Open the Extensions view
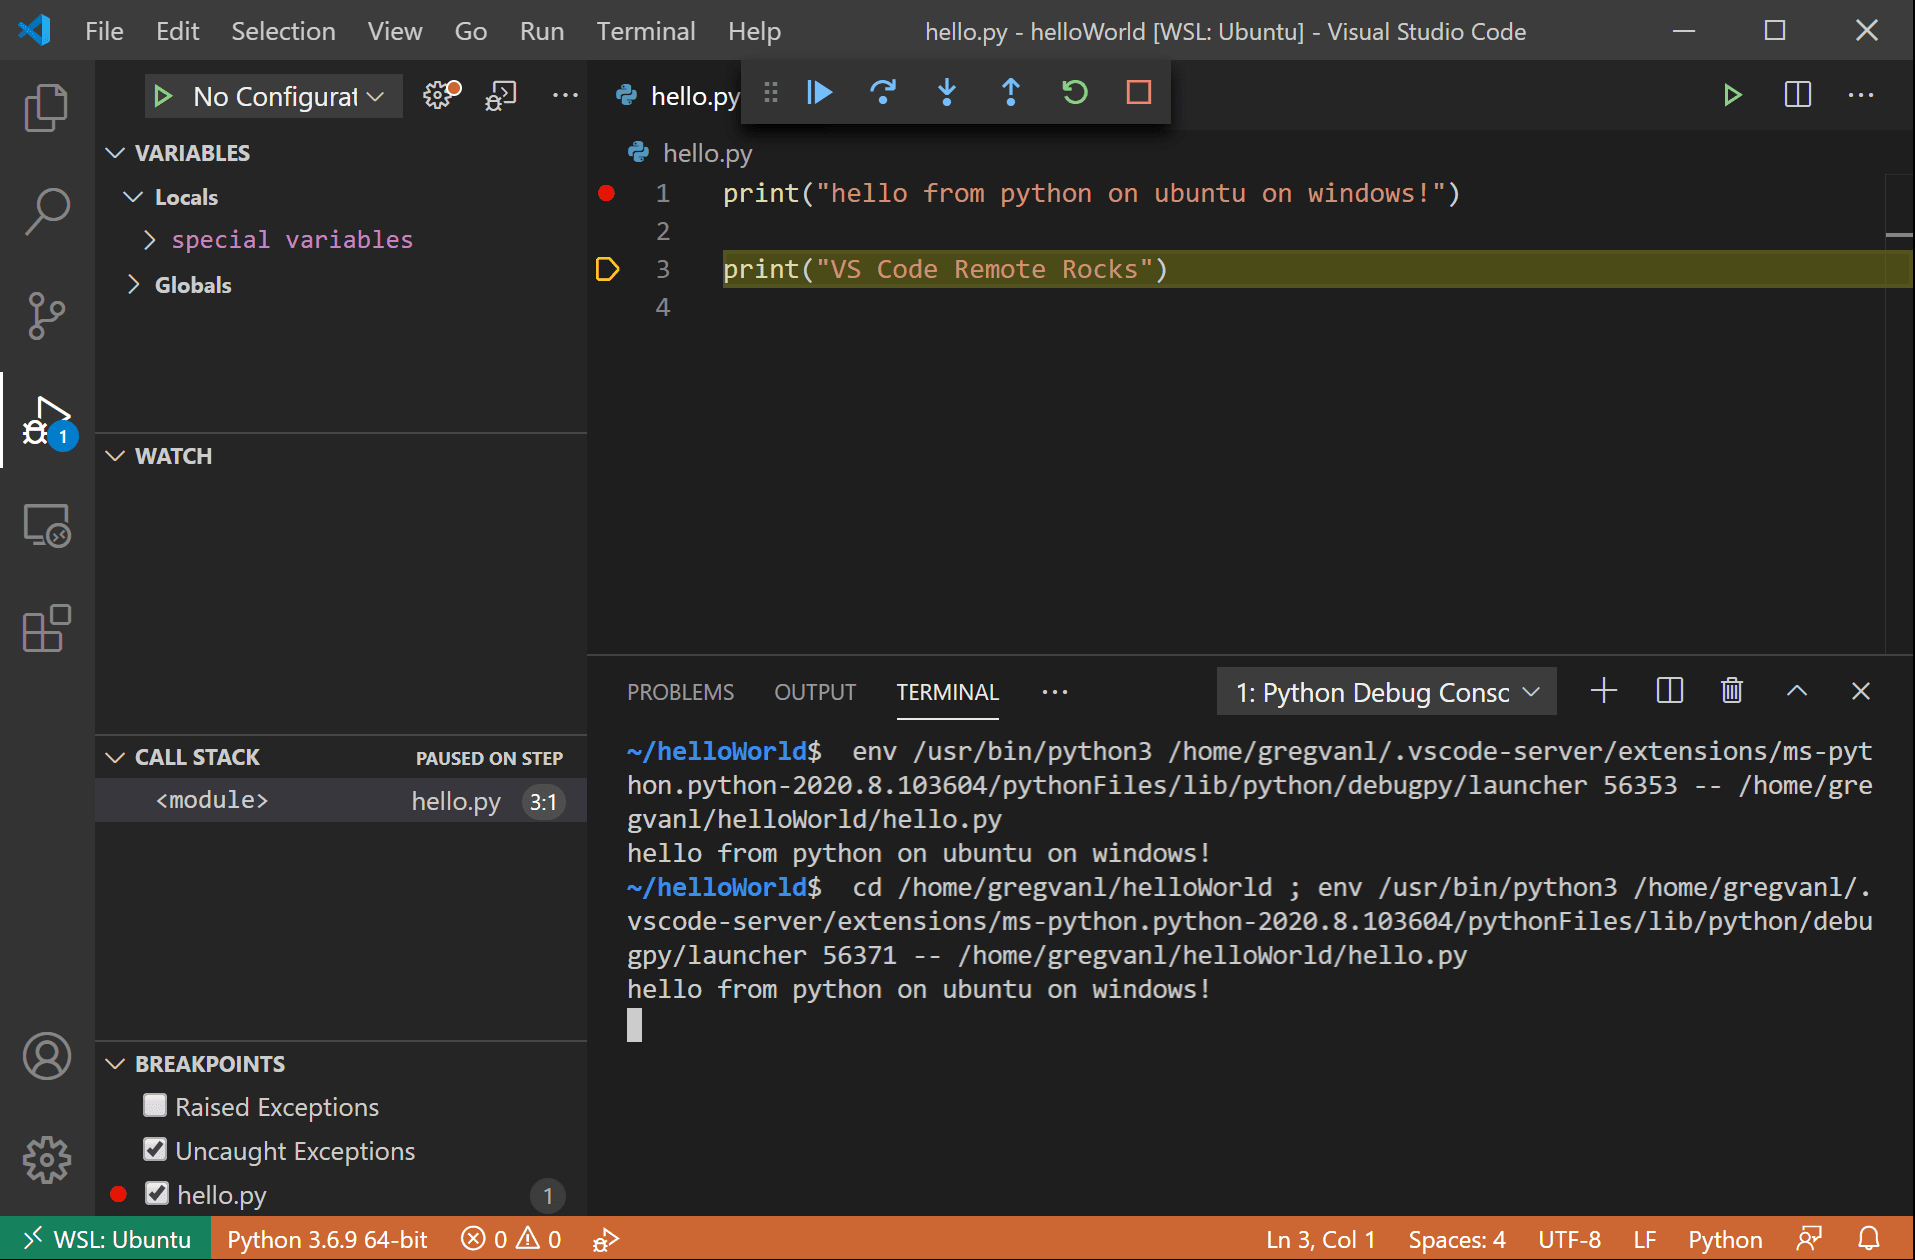 (x=45, y=628)
